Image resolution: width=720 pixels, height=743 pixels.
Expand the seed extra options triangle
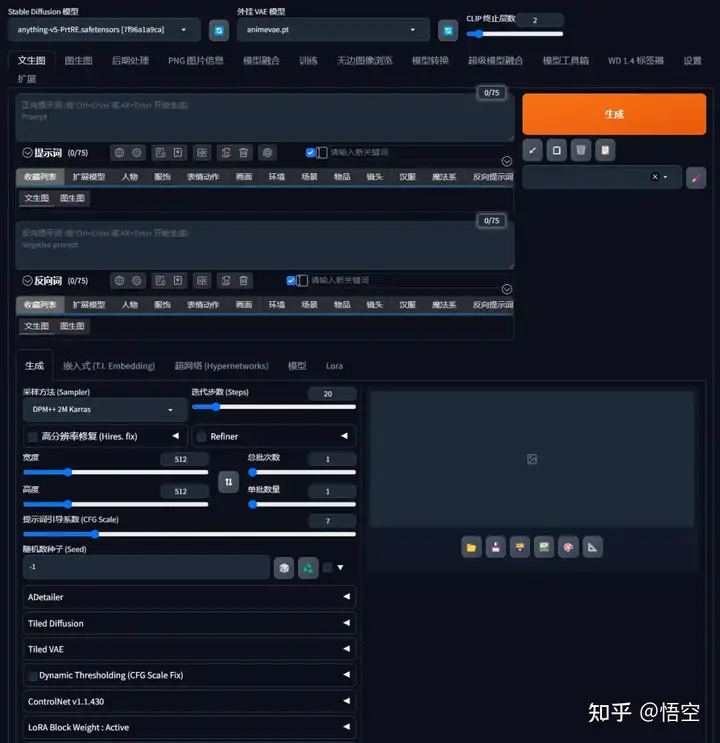(x=340, y=568)
